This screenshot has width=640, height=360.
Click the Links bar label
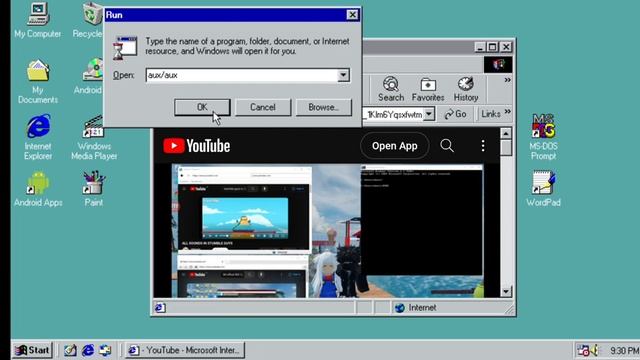tap(491, 114)
